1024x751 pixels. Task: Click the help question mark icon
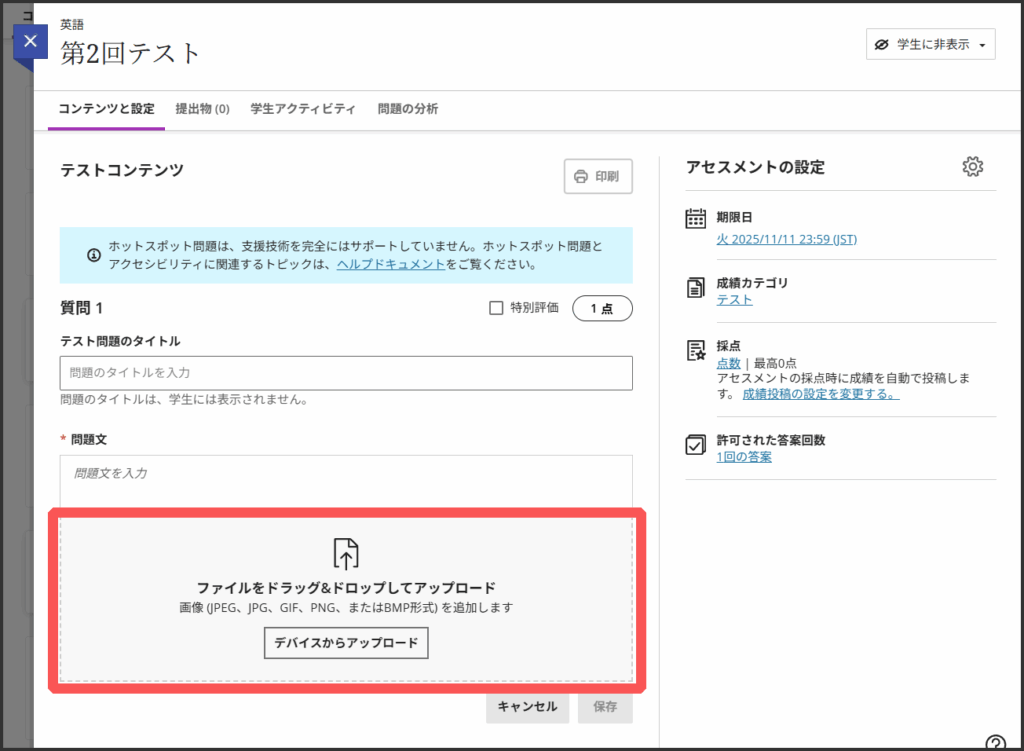tap(995, 743)
